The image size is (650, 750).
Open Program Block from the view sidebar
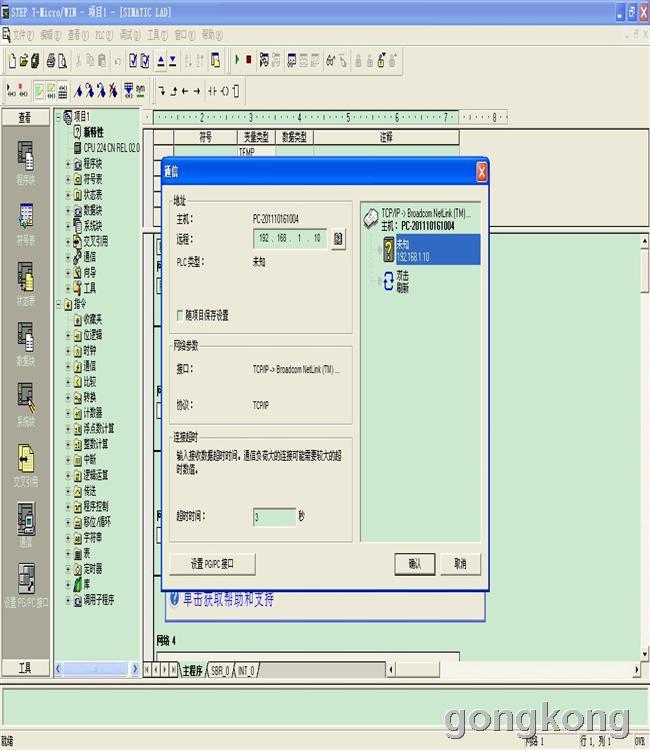(25, 163)
